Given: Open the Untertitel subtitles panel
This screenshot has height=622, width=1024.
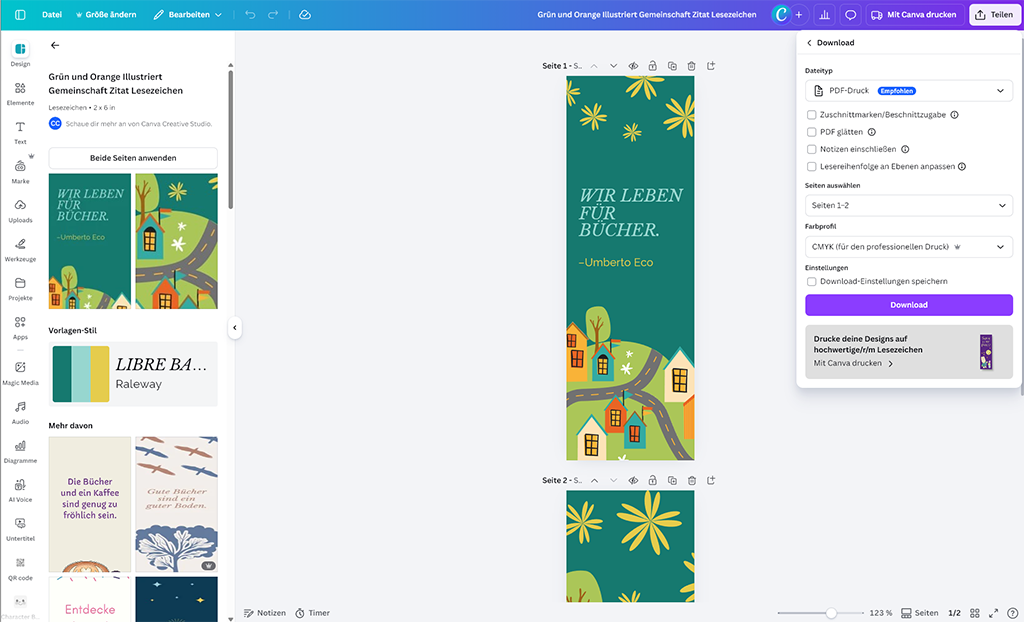Looking at the screenshot, I should [20, 530].
